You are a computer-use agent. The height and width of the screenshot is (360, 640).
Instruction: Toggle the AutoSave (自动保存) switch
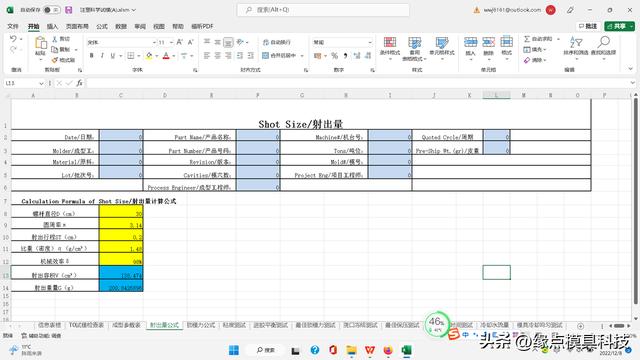coord(51,10)
